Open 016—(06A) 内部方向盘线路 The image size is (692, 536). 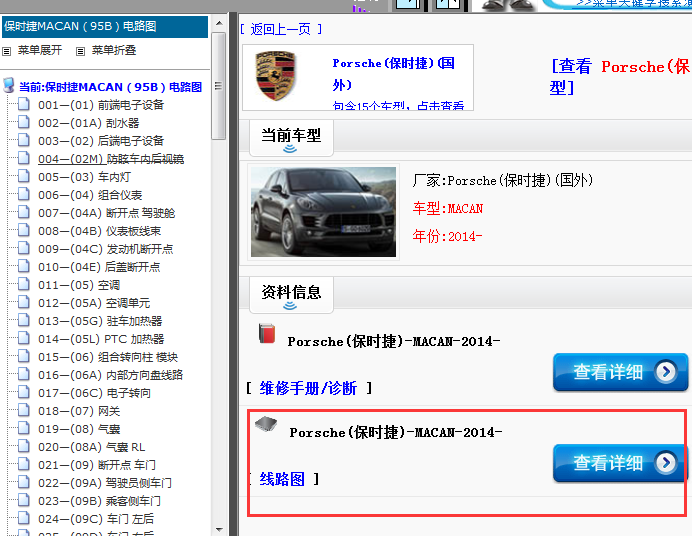tap(110, 375)
